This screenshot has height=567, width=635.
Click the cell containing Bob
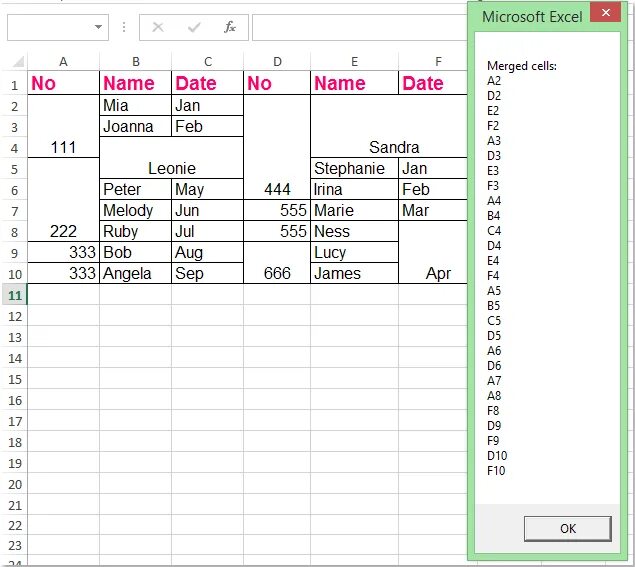click(x=136, y=252)
